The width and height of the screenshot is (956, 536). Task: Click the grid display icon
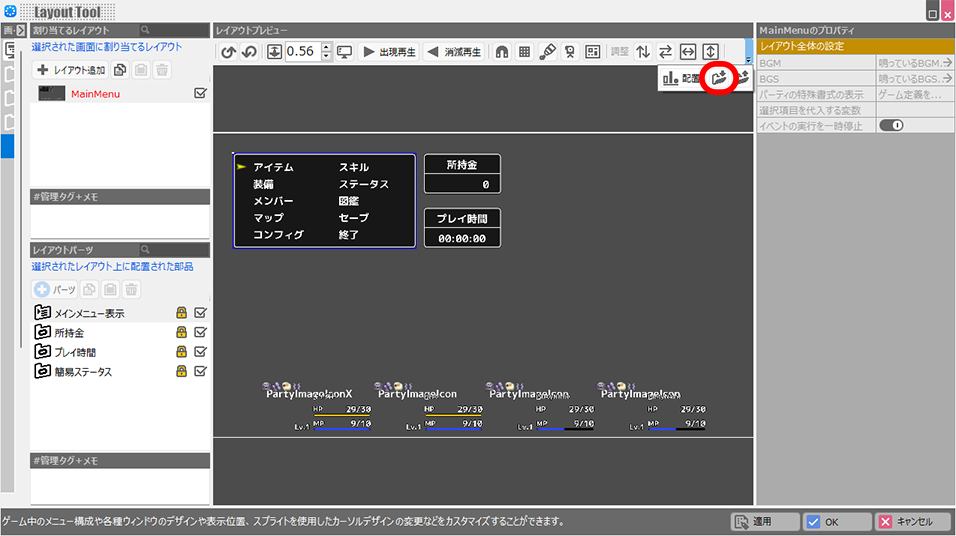click(x=524, y=51)
